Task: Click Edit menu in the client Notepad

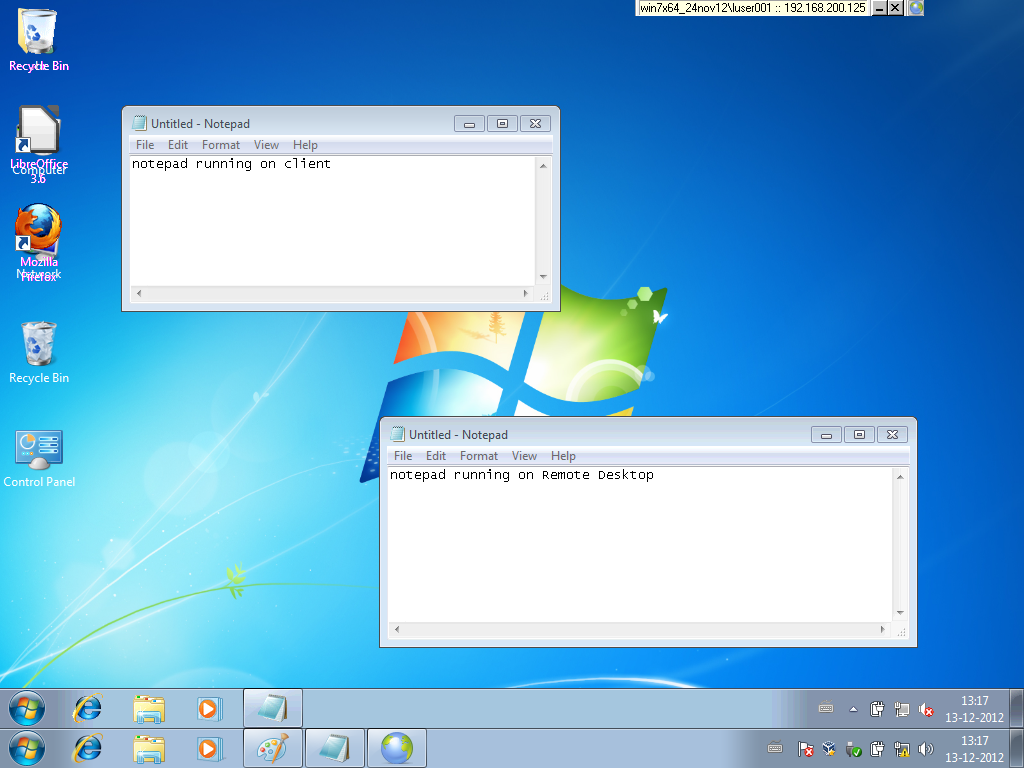Action: (x=178, y=145)
